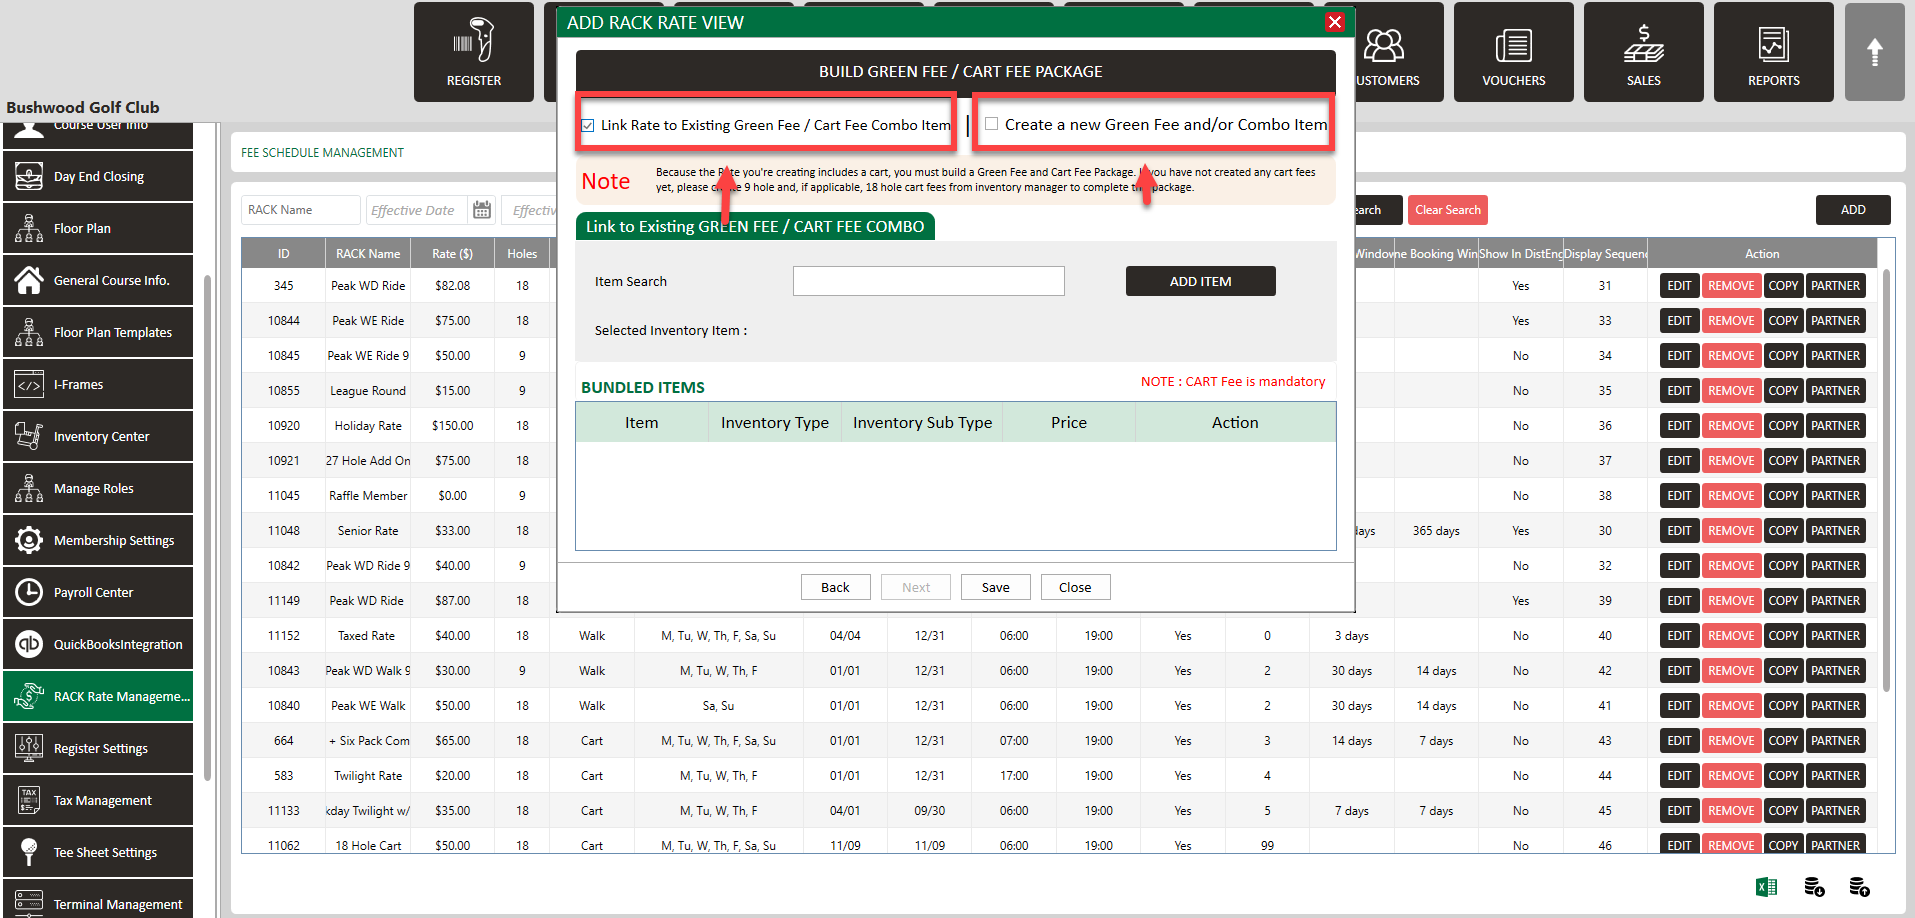Open Payroll Center from the sidebar
Image resolution: width=1915 pixels, height=918 pixels.
98,592
